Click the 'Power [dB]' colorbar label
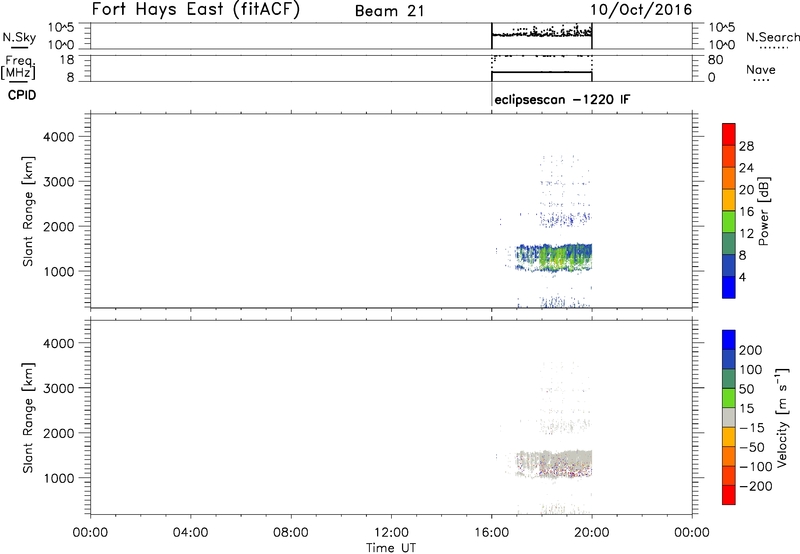This screenshot has height=554, width=800. coord(764,211)
